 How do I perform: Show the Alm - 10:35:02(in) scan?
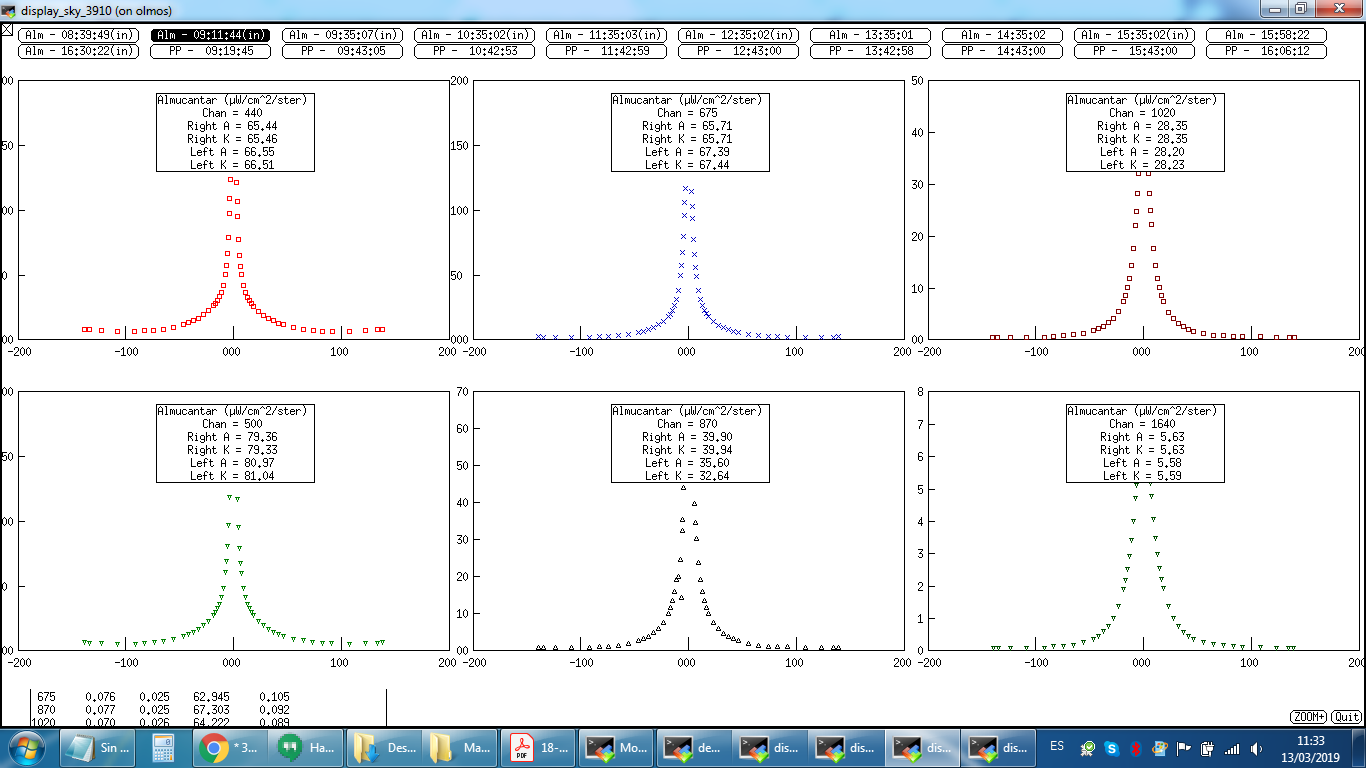(x=474, y=35)
